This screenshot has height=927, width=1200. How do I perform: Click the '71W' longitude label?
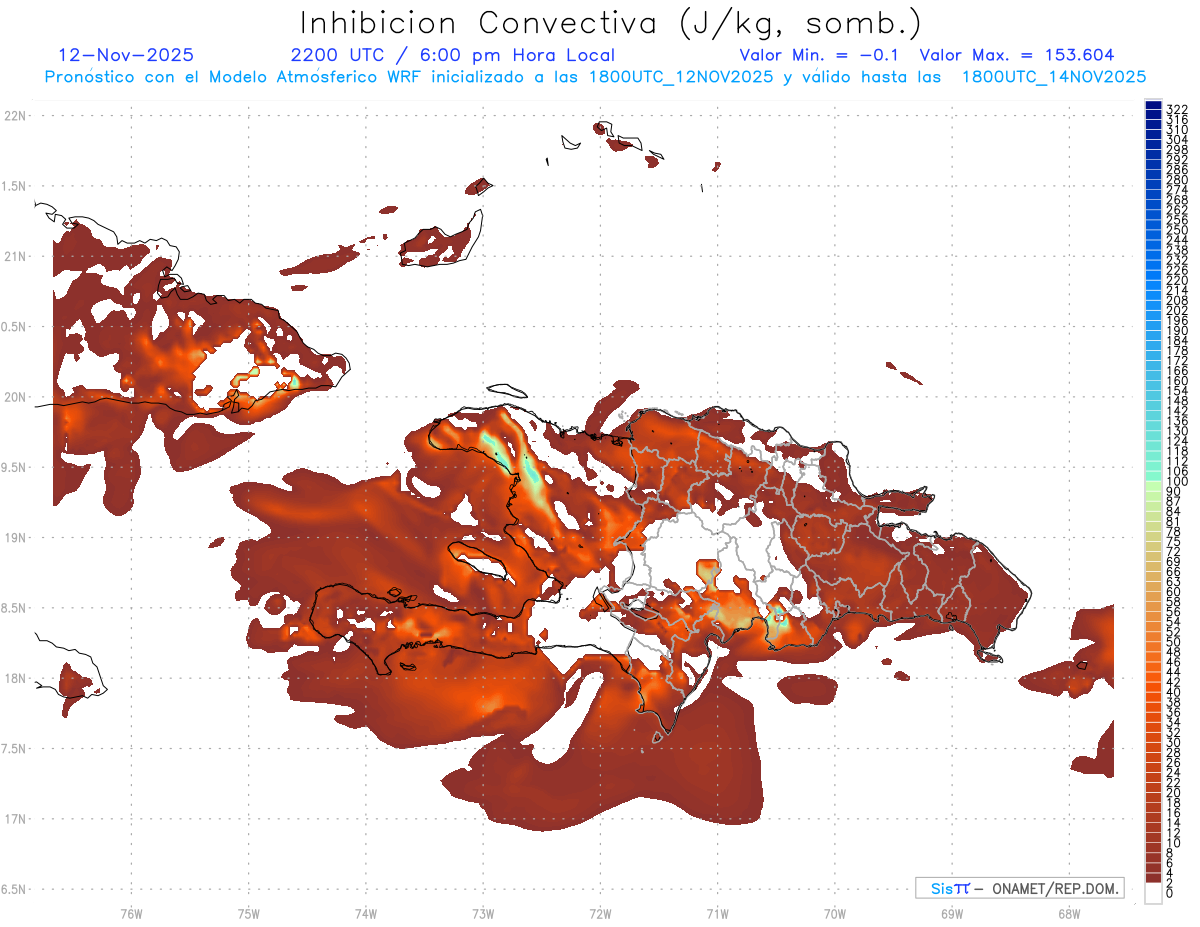pyautogui.click(x=717, y=912)
